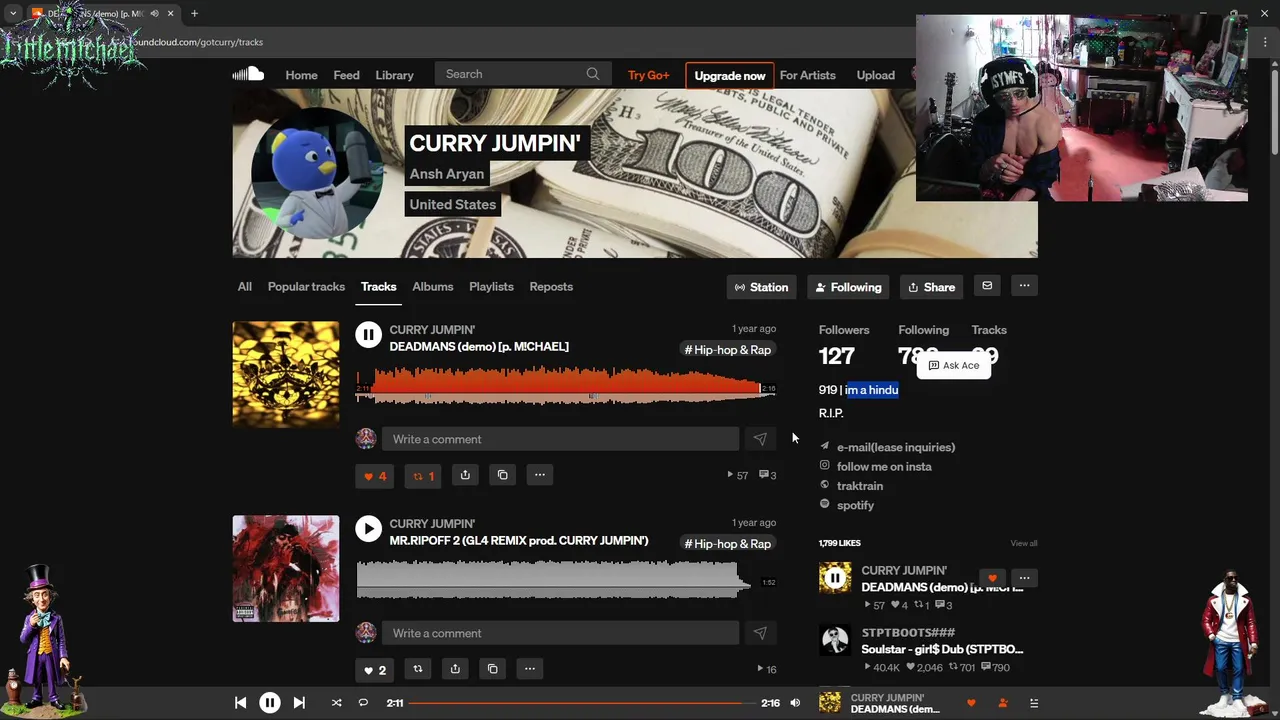Send message via envelope icon

pos(987,286)
